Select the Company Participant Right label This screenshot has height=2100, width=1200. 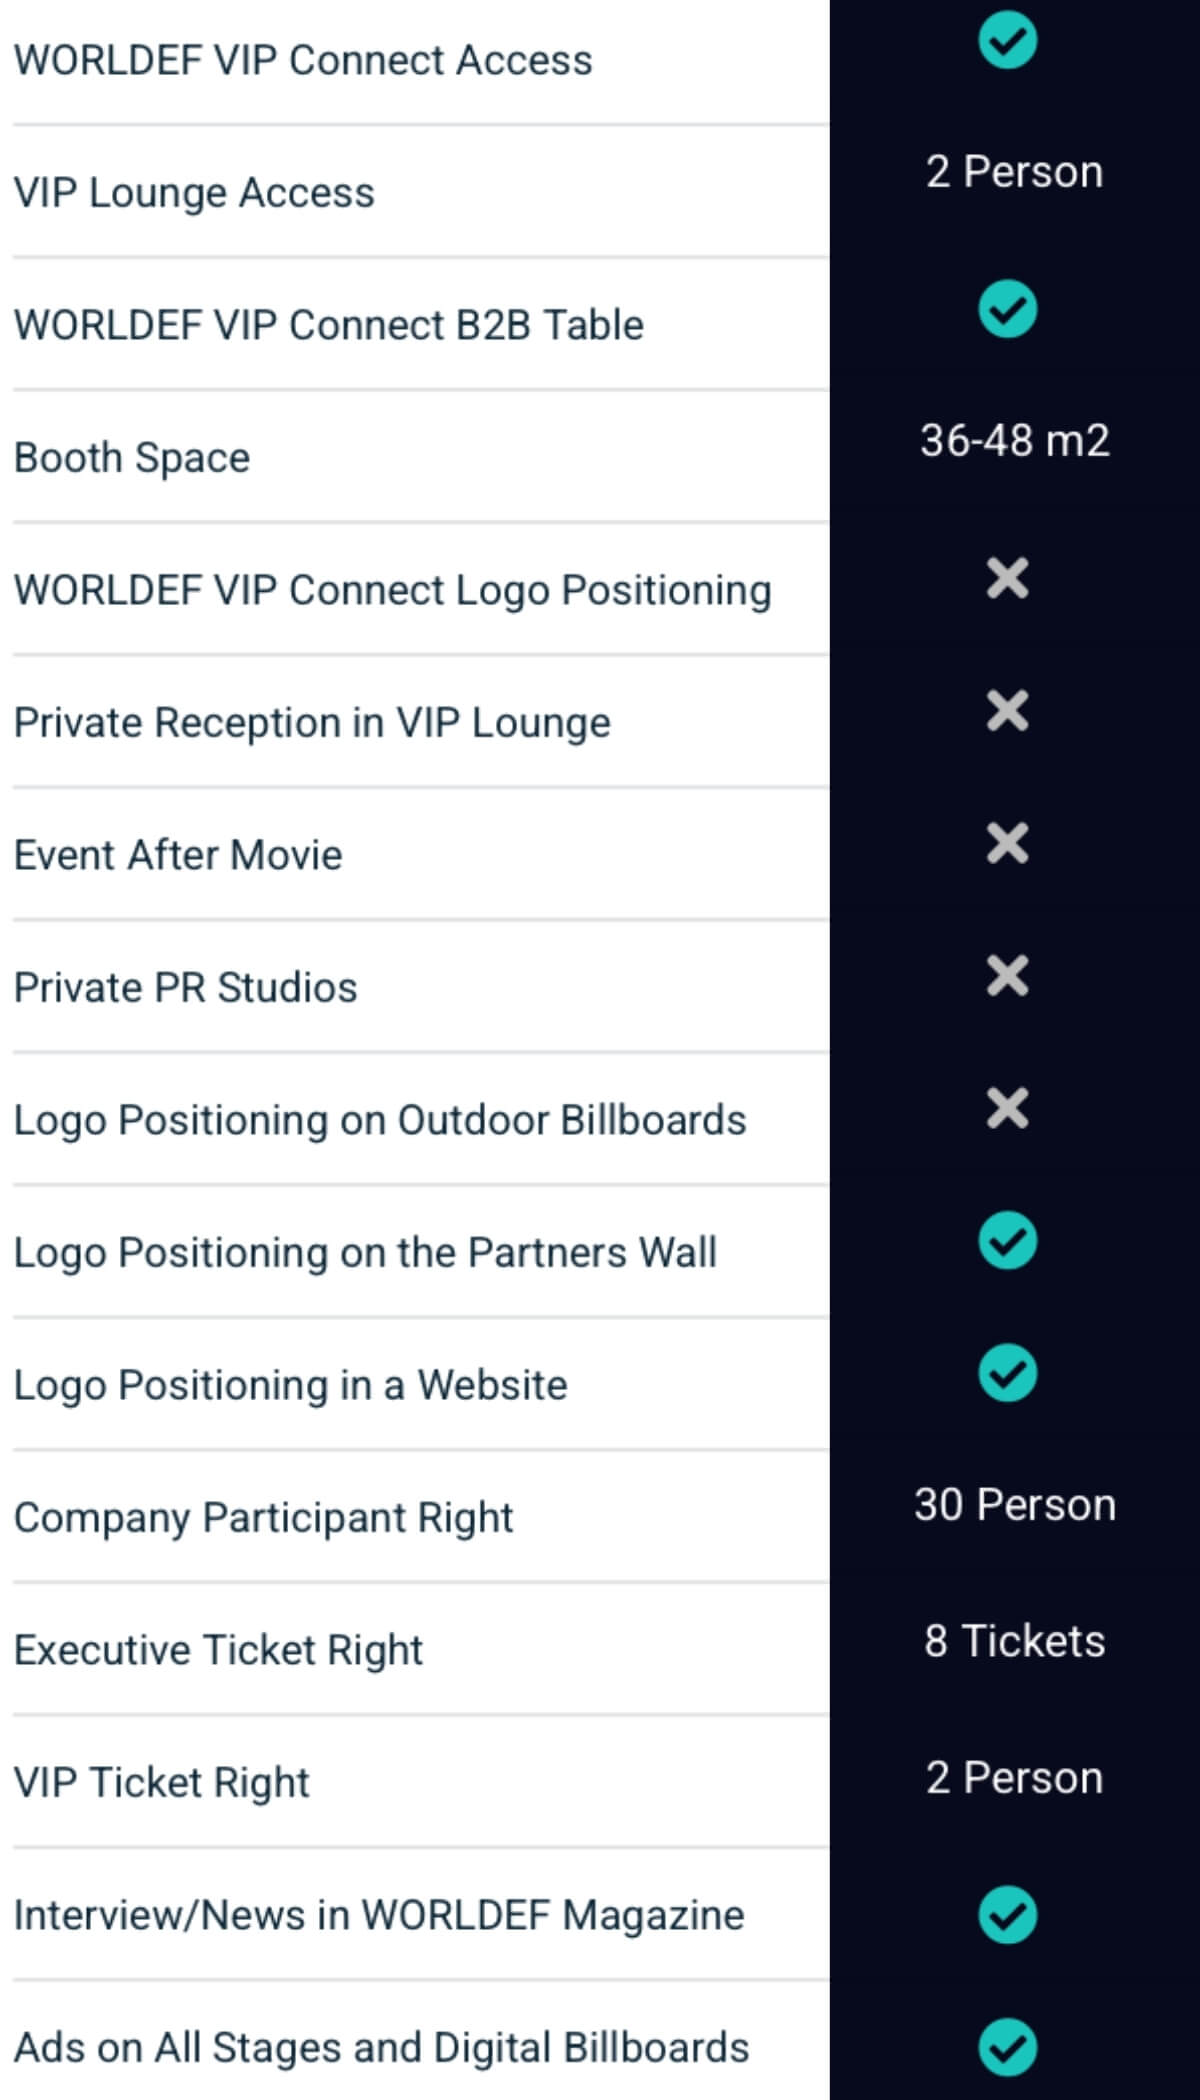[x=263, y=1518]
